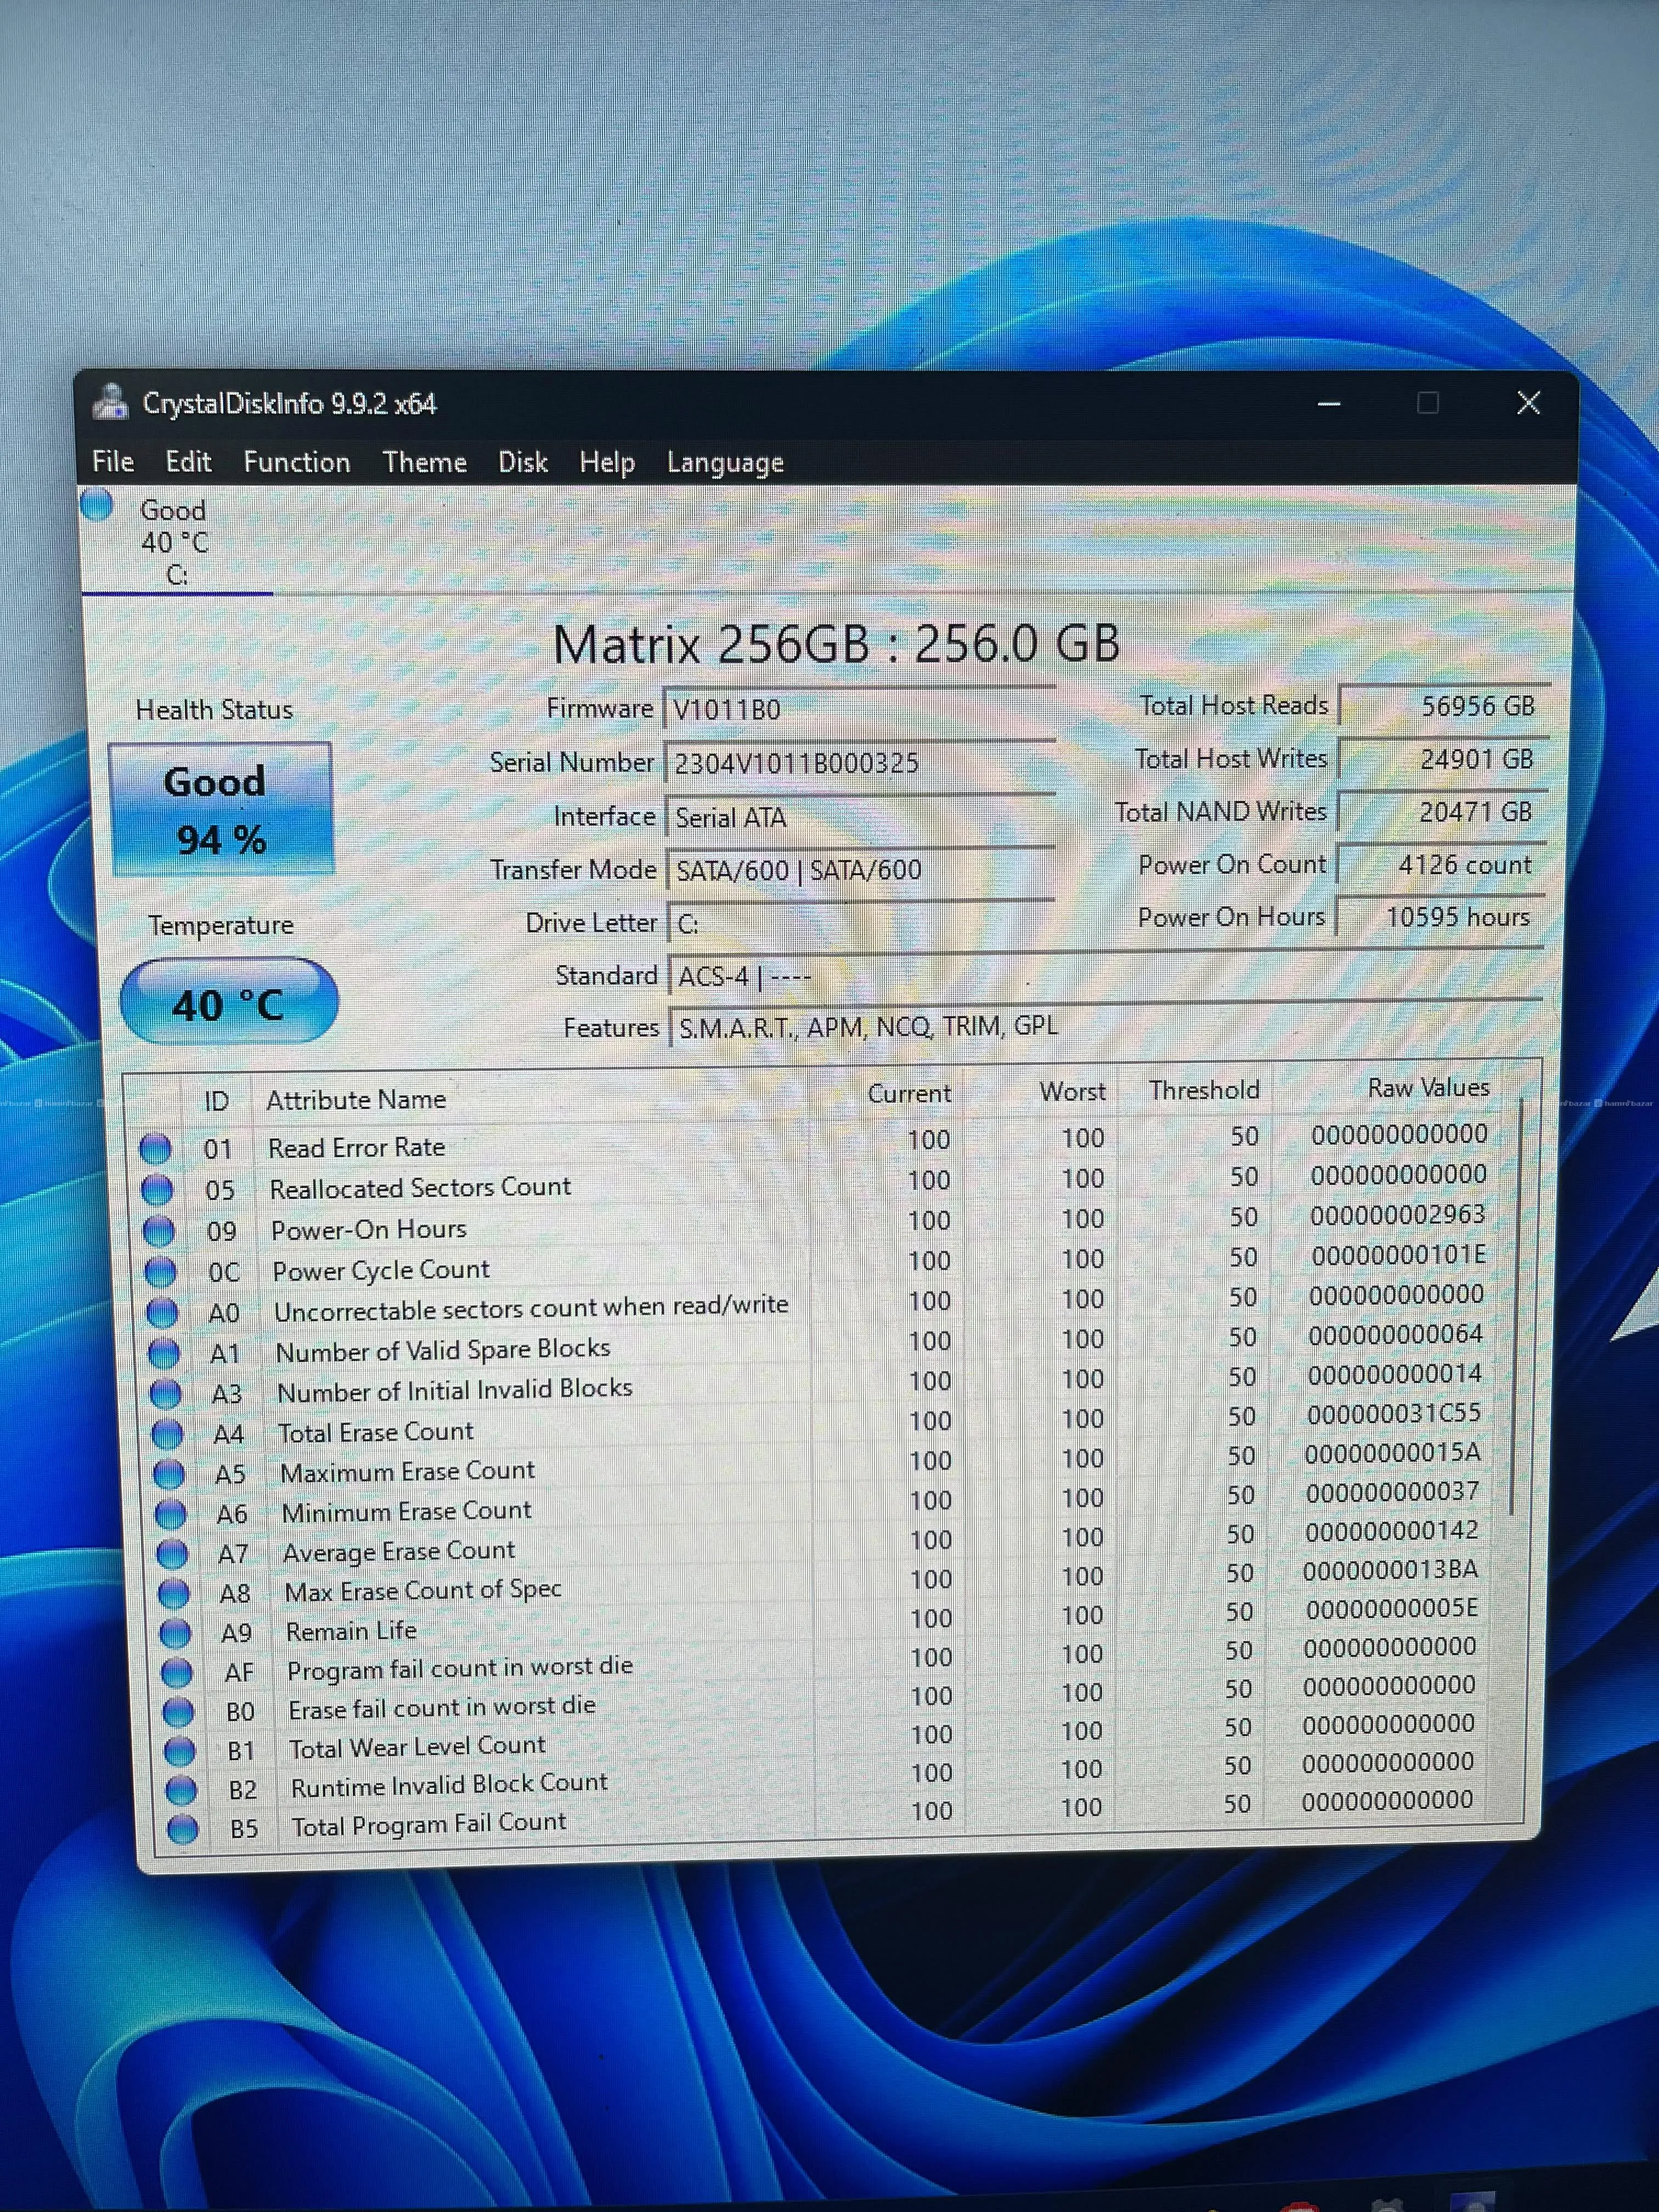The image size is (1659, 2212).
Task: Open the Theme menu
Action: (x=425, y=462)
